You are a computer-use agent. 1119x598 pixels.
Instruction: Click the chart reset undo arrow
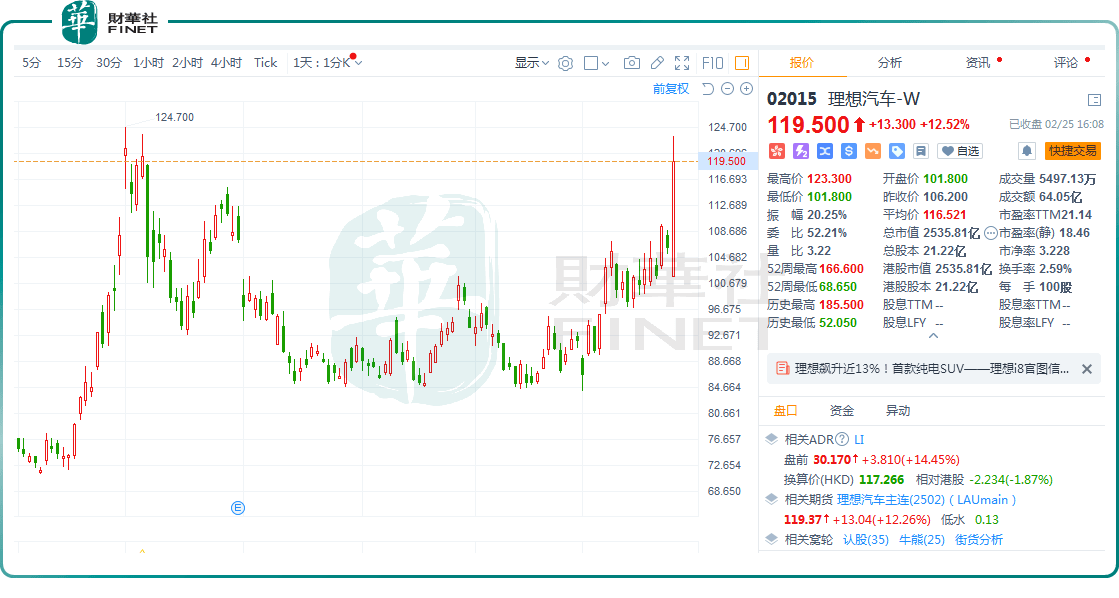(708, 88)
